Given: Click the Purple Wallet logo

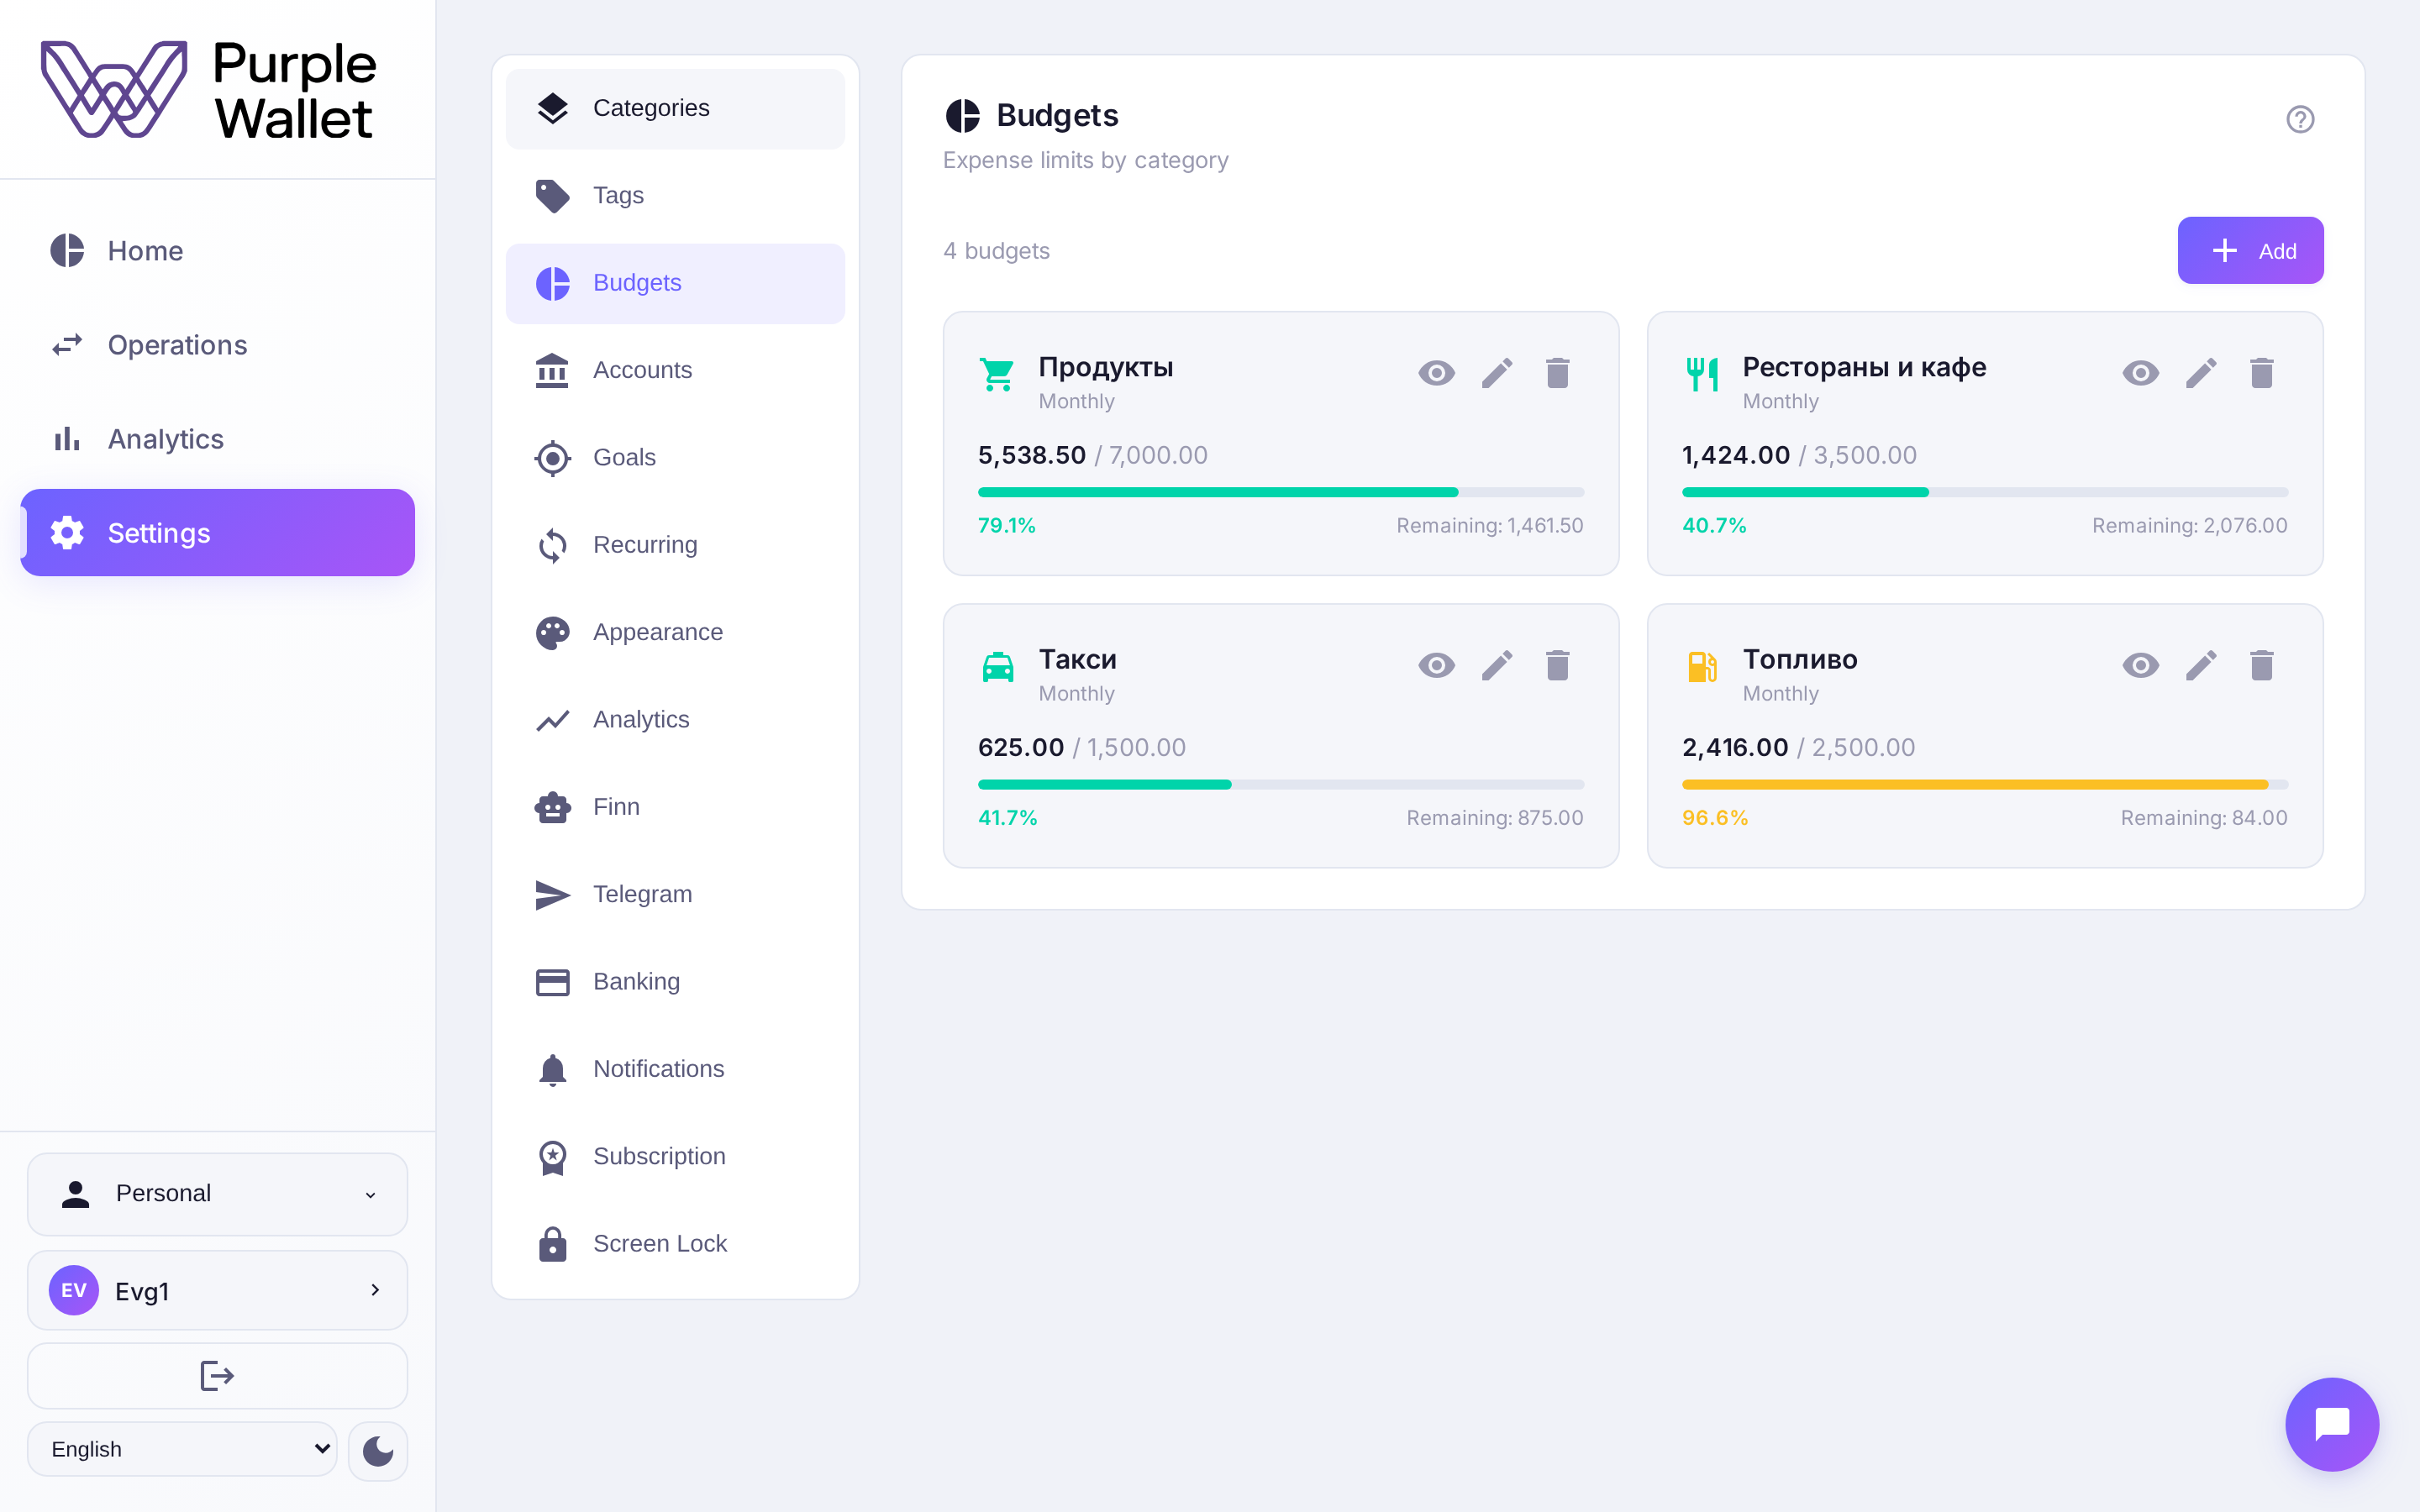Looking at the screenshot, I should point(209,89).
